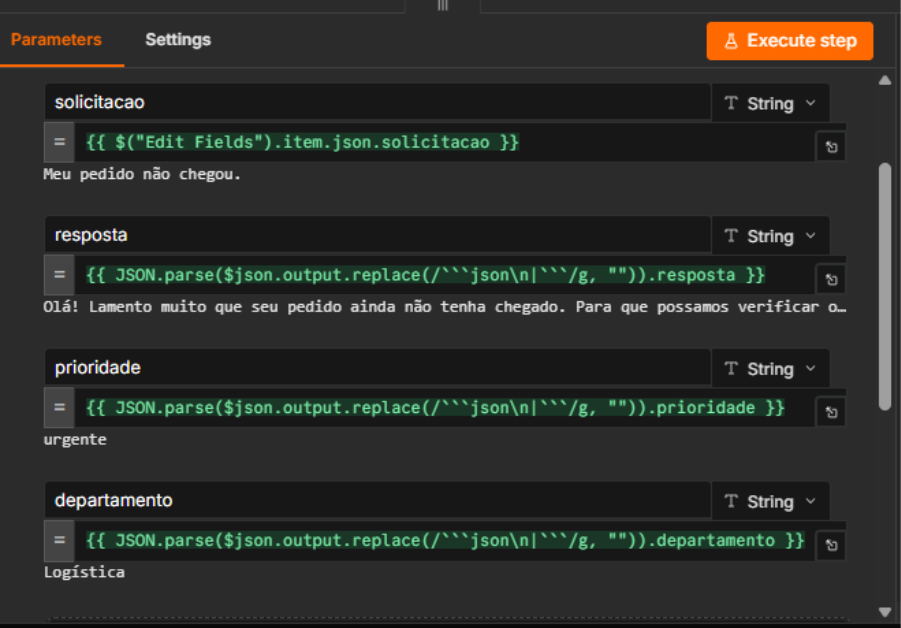Image resolution: width=901 pixels, height=628 pixels.
Task: Click the Execute step button
Action: coord(790,41)
